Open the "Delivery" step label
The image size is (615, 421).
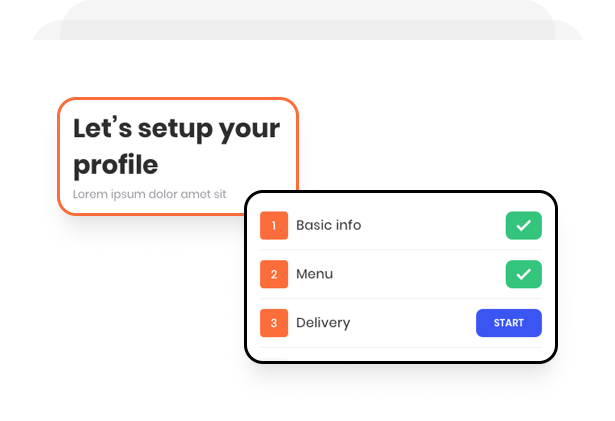point(323,324)
